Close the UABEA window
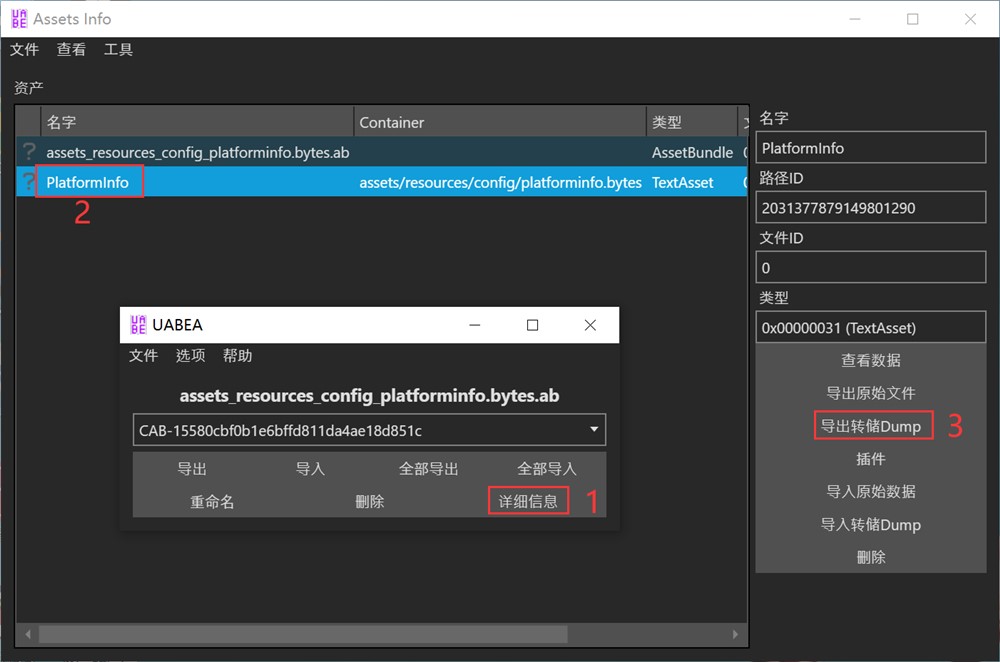1000x662 pixels. click(591, 325)
